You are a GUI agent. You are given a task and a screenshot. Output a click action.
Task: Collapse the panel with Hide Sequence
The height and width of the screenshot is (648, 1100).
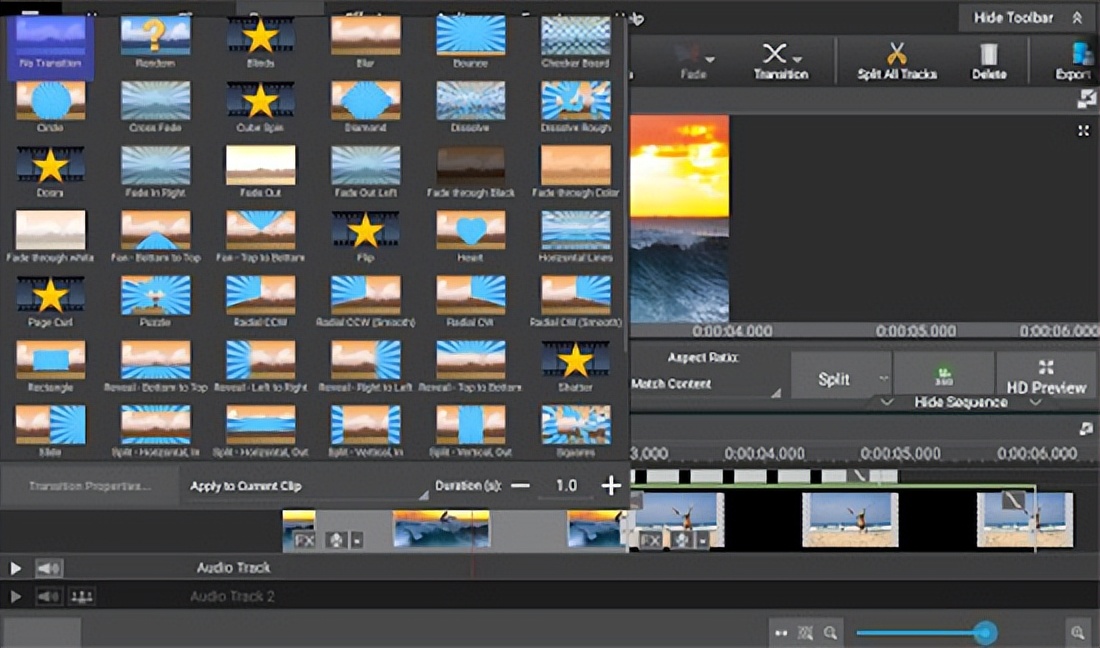pyautogui.click(x=960, y=402)
